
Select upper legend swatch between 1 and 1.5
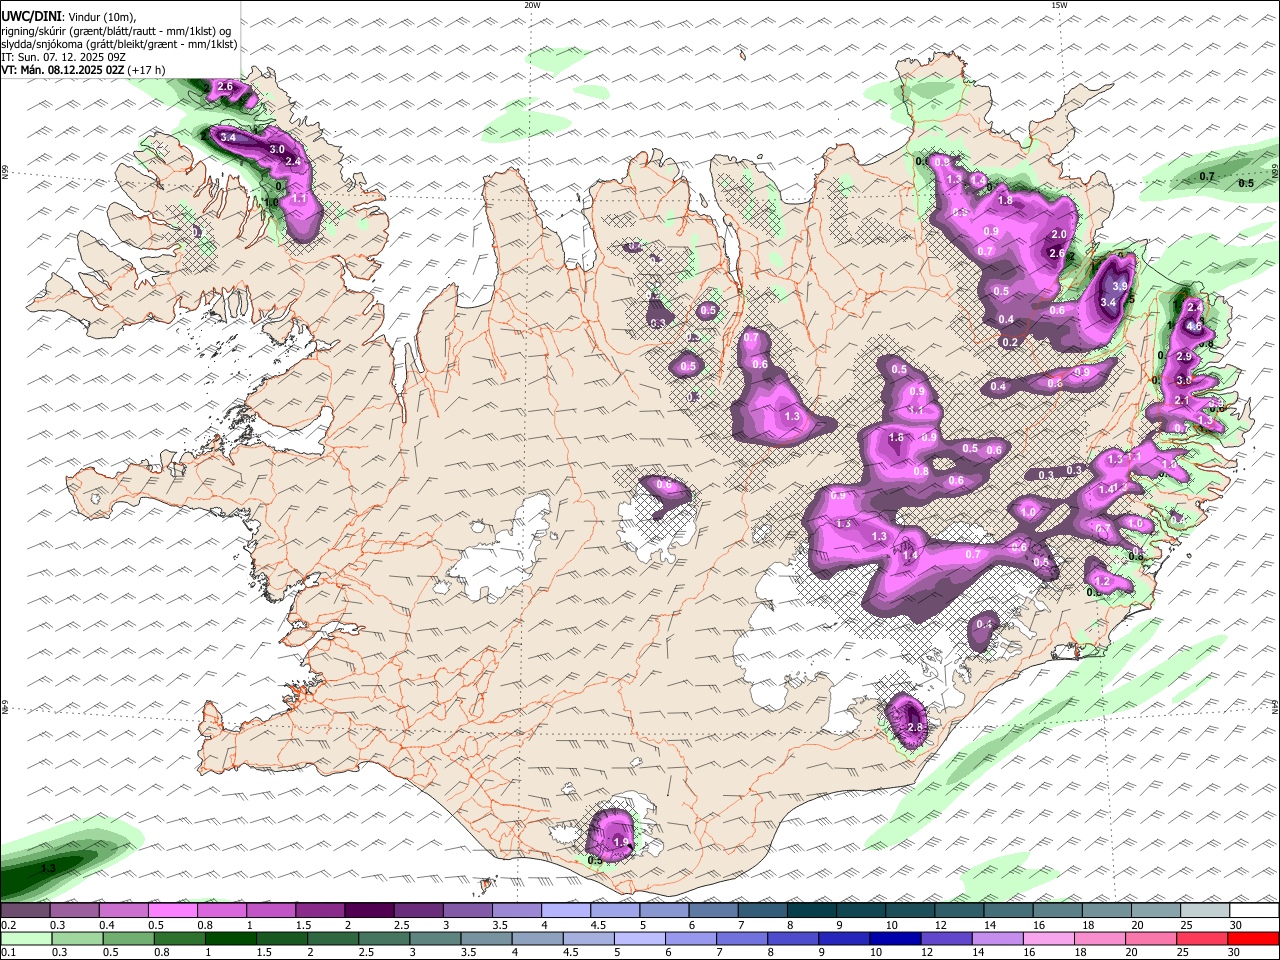tap(271, 910)
